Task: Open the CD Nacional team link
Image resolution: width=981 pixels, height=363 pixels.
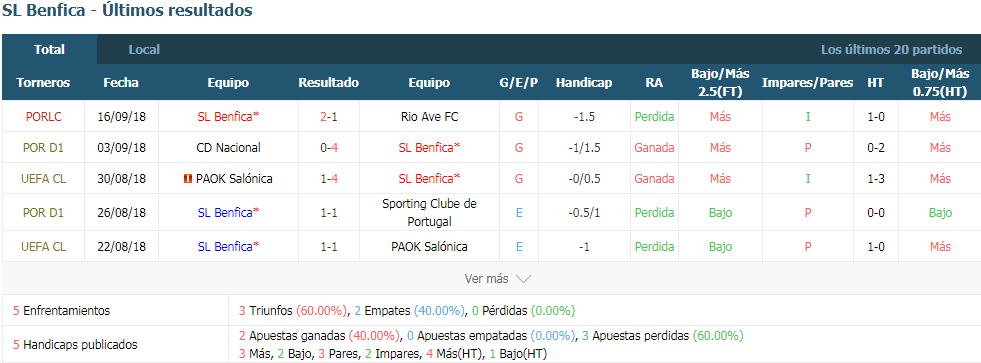Action: 228,148
